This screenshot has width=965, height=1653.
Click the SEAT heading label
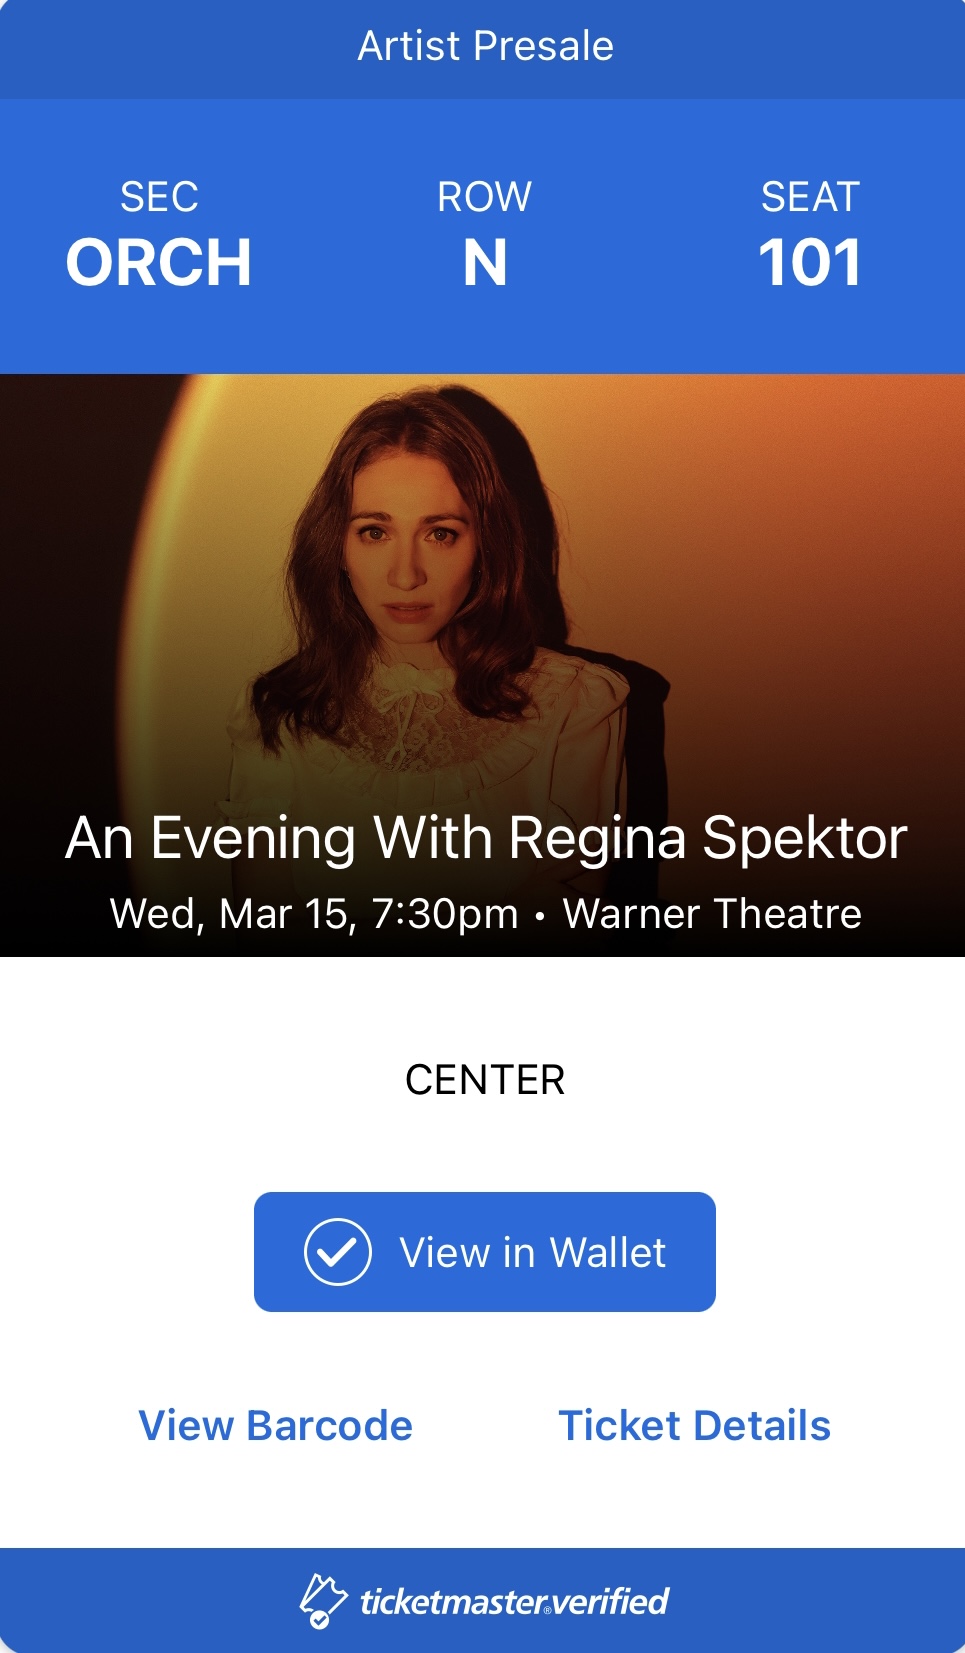coord(810,197)
